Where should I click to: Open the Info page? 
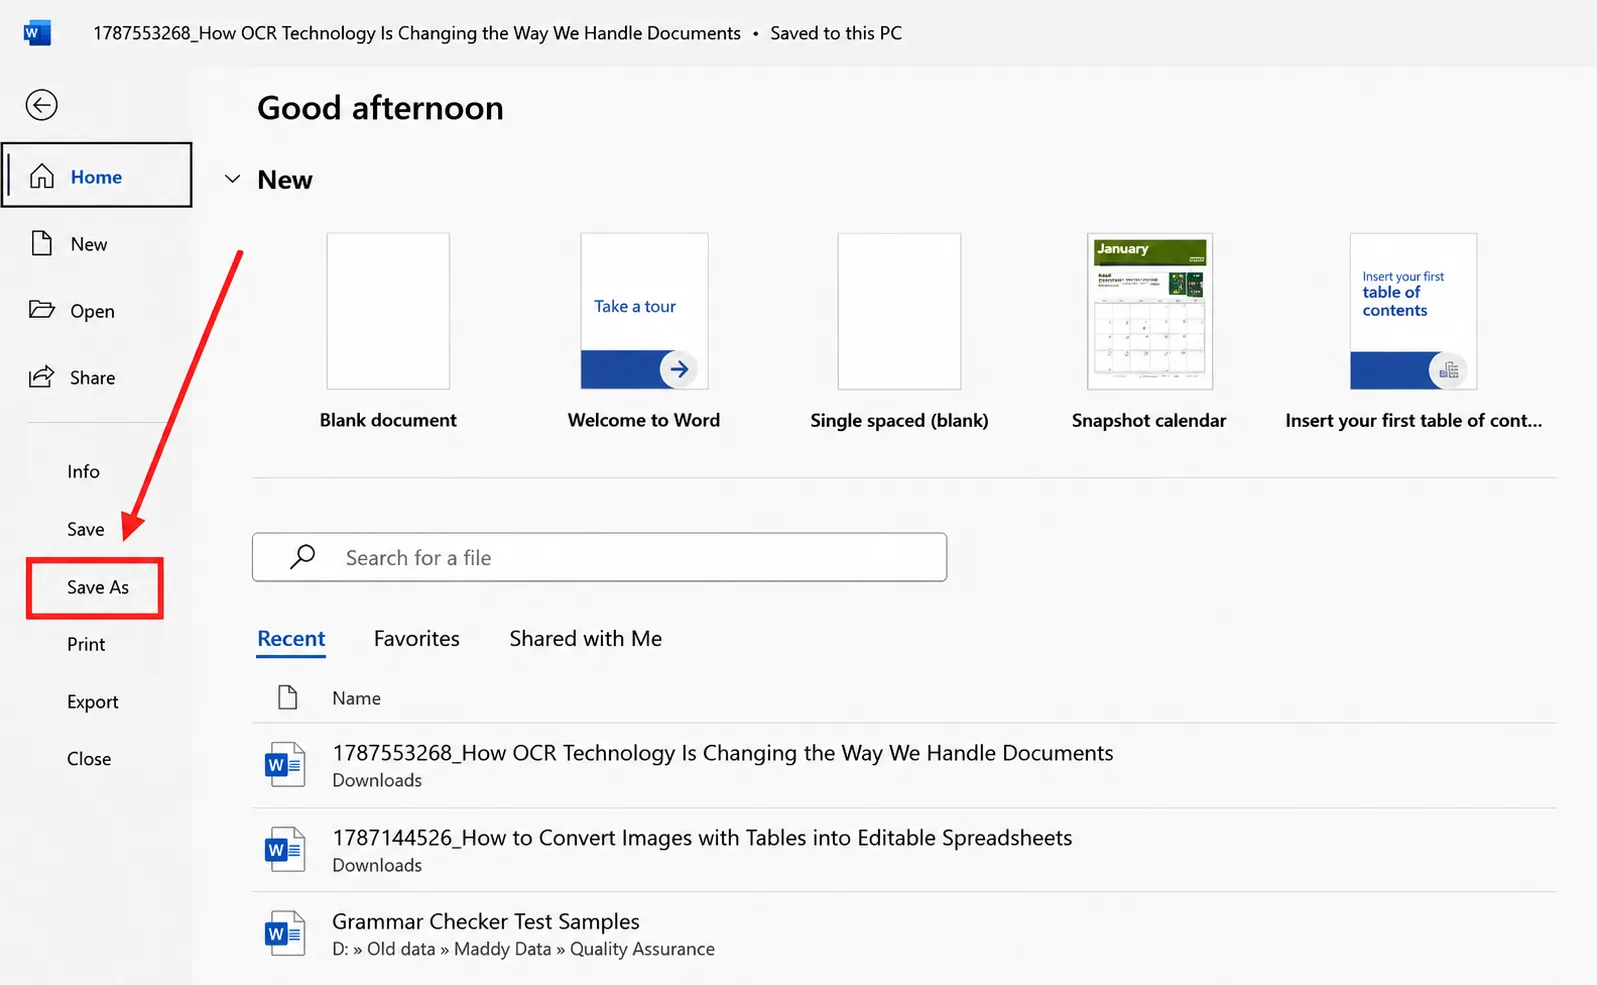click(83, 471)
